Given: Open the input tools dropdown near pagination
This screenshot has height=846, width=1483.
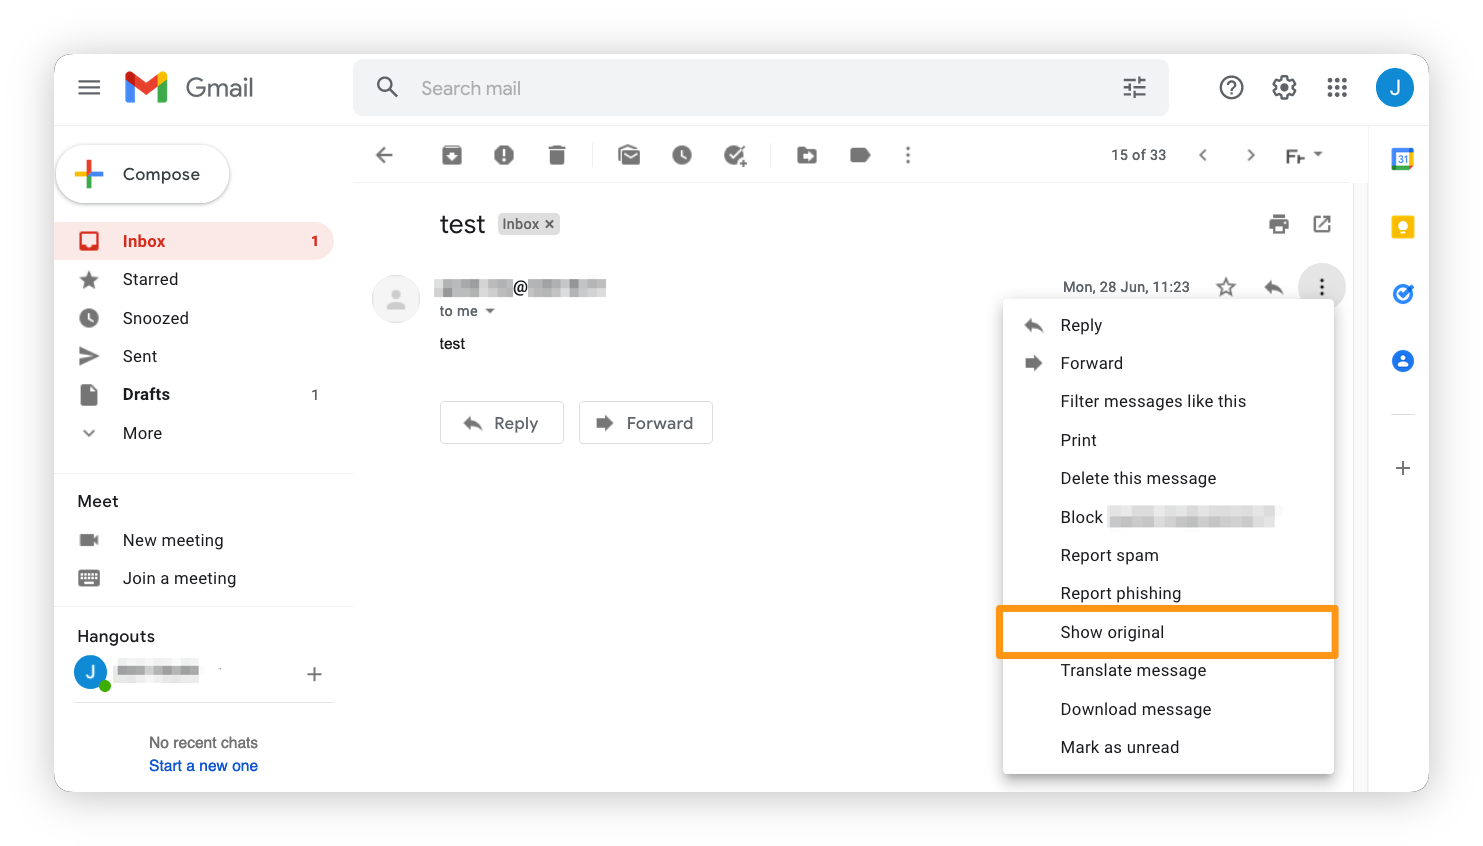Looking at the screenshot, I should tap(1303, 155).
